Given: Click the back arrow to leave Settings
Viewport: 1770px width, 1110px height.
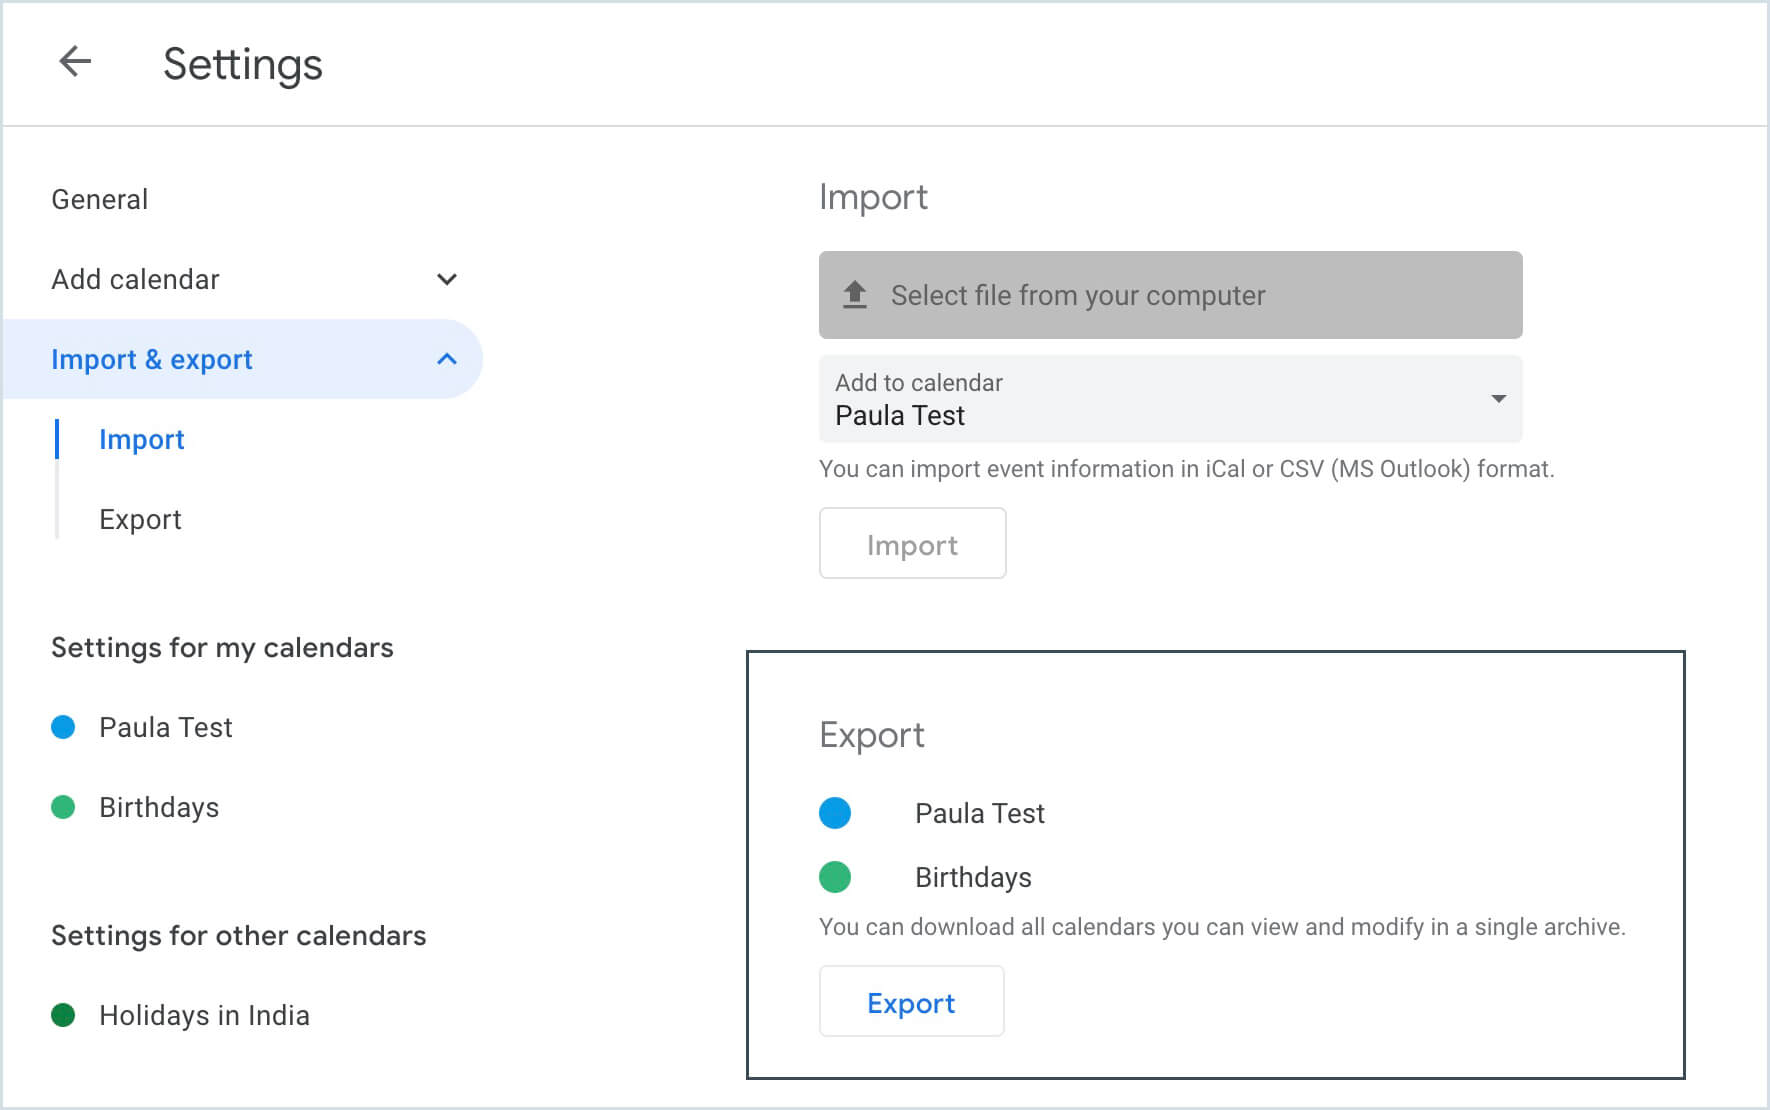Looking at the screenshot, I should (x=75, y=62).
